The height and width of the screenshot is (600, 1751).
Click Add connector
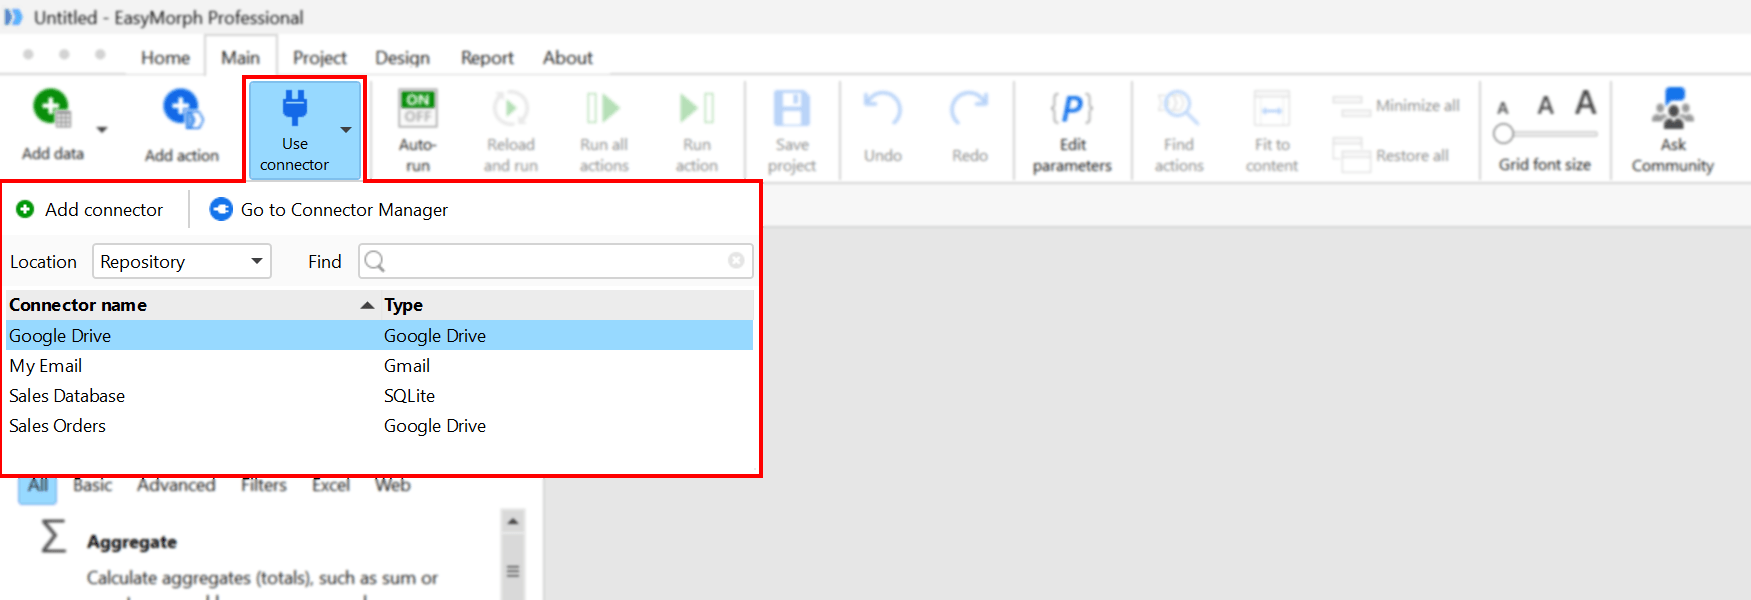pos(90,210)
